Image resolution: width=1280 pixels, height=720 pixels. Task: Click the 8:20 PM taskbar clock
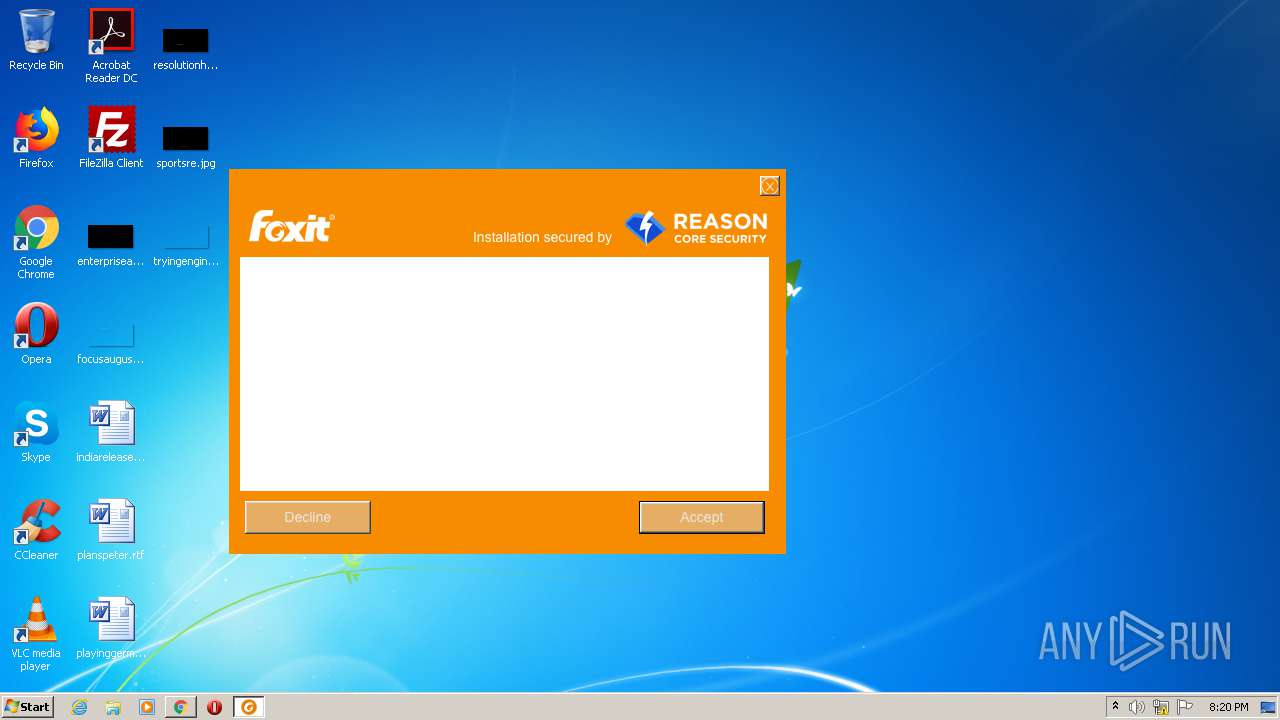coord(1228,707)
